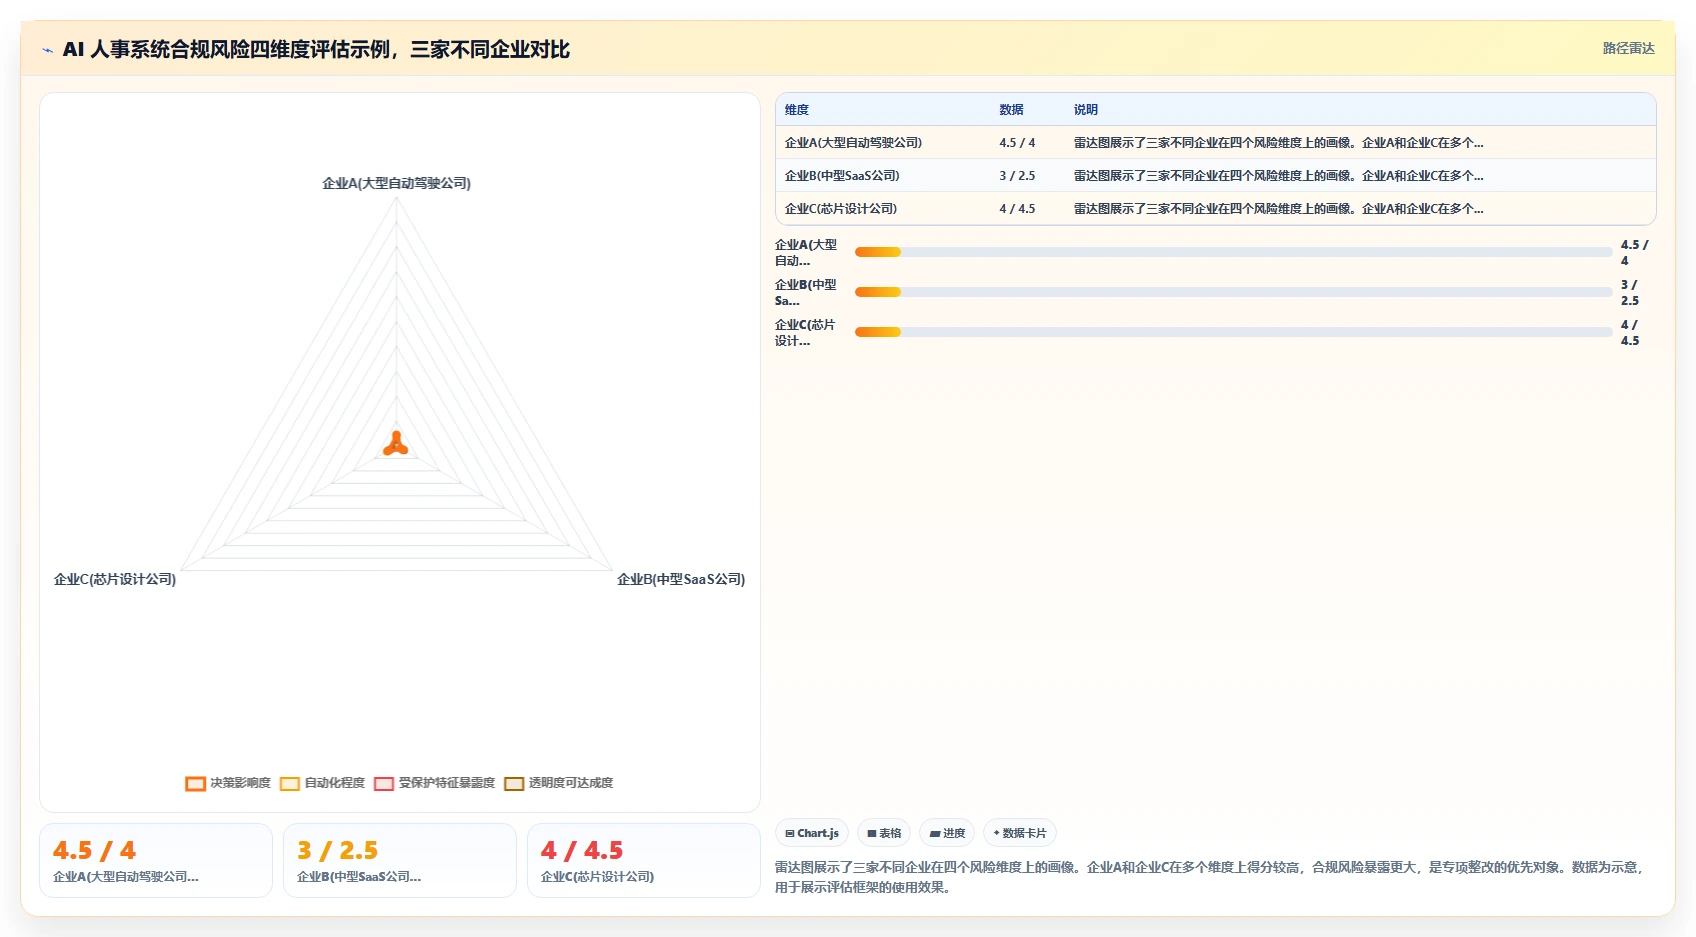Open the 3 / 2.5 stat card
The width and height of the screenshot is (1696, 937).
(400, 860)
